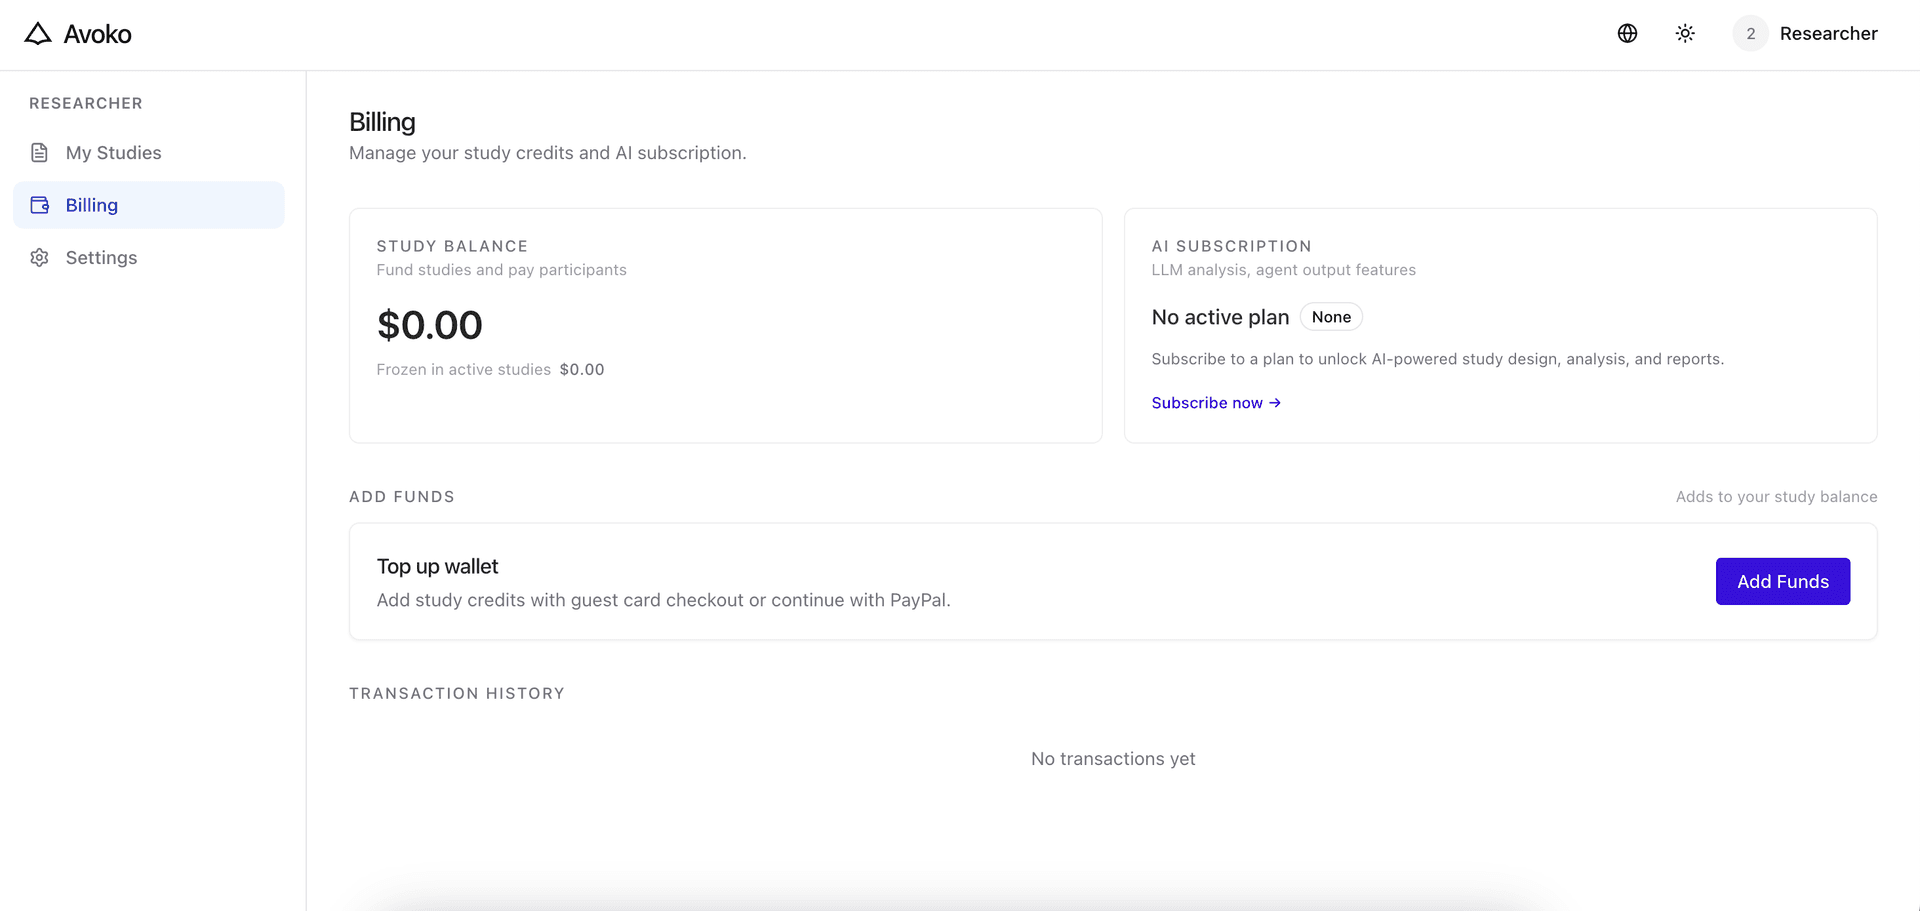Click "Adds to your study balance" text
This screenshot has height=911, width=1920.
(x=1776, y=496)
